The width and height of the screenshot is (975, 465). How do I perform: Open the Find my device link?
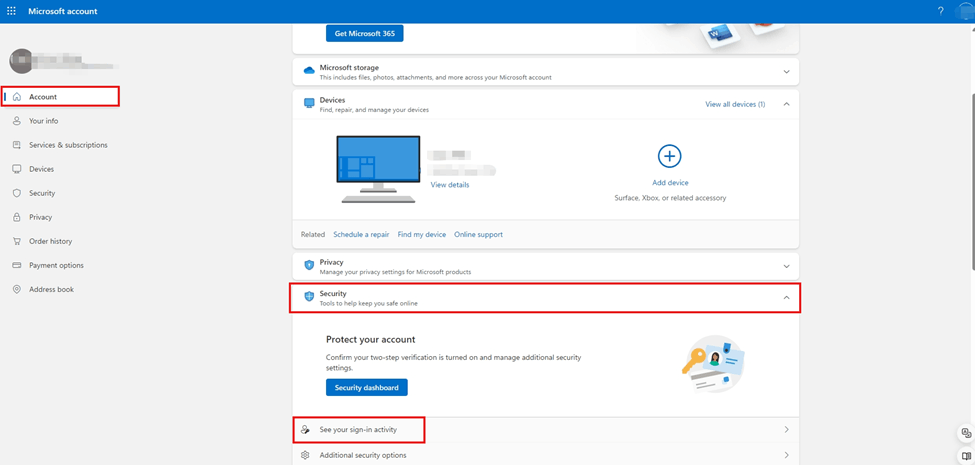coord(422,234)
